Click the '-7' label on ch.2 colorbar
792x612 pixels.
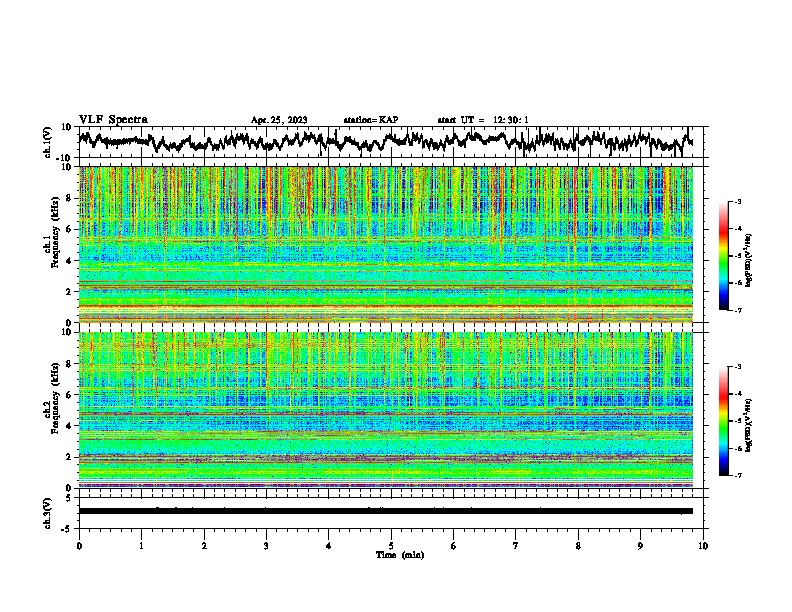point(738,475)
